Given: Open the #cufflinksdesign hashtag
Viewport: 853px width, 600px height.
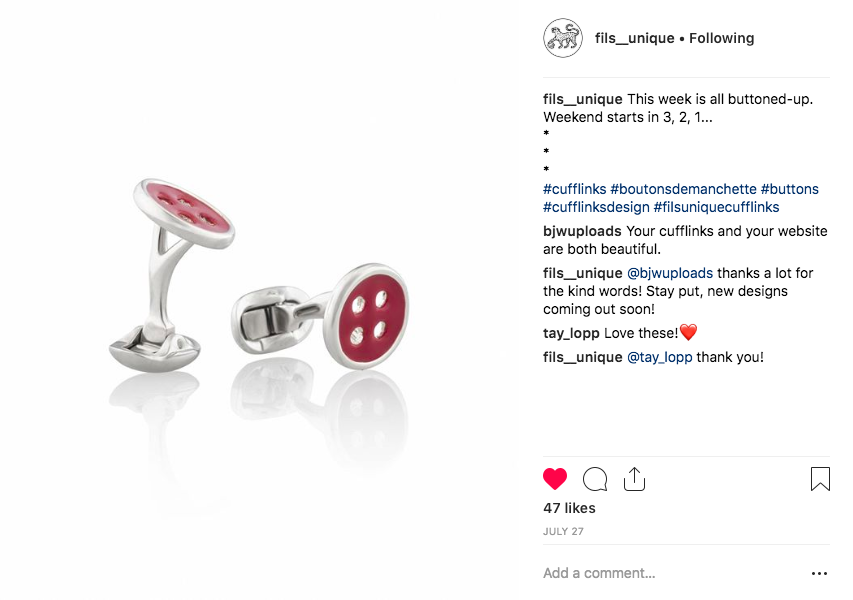Looking at the screenshot, I should point(596,207).
